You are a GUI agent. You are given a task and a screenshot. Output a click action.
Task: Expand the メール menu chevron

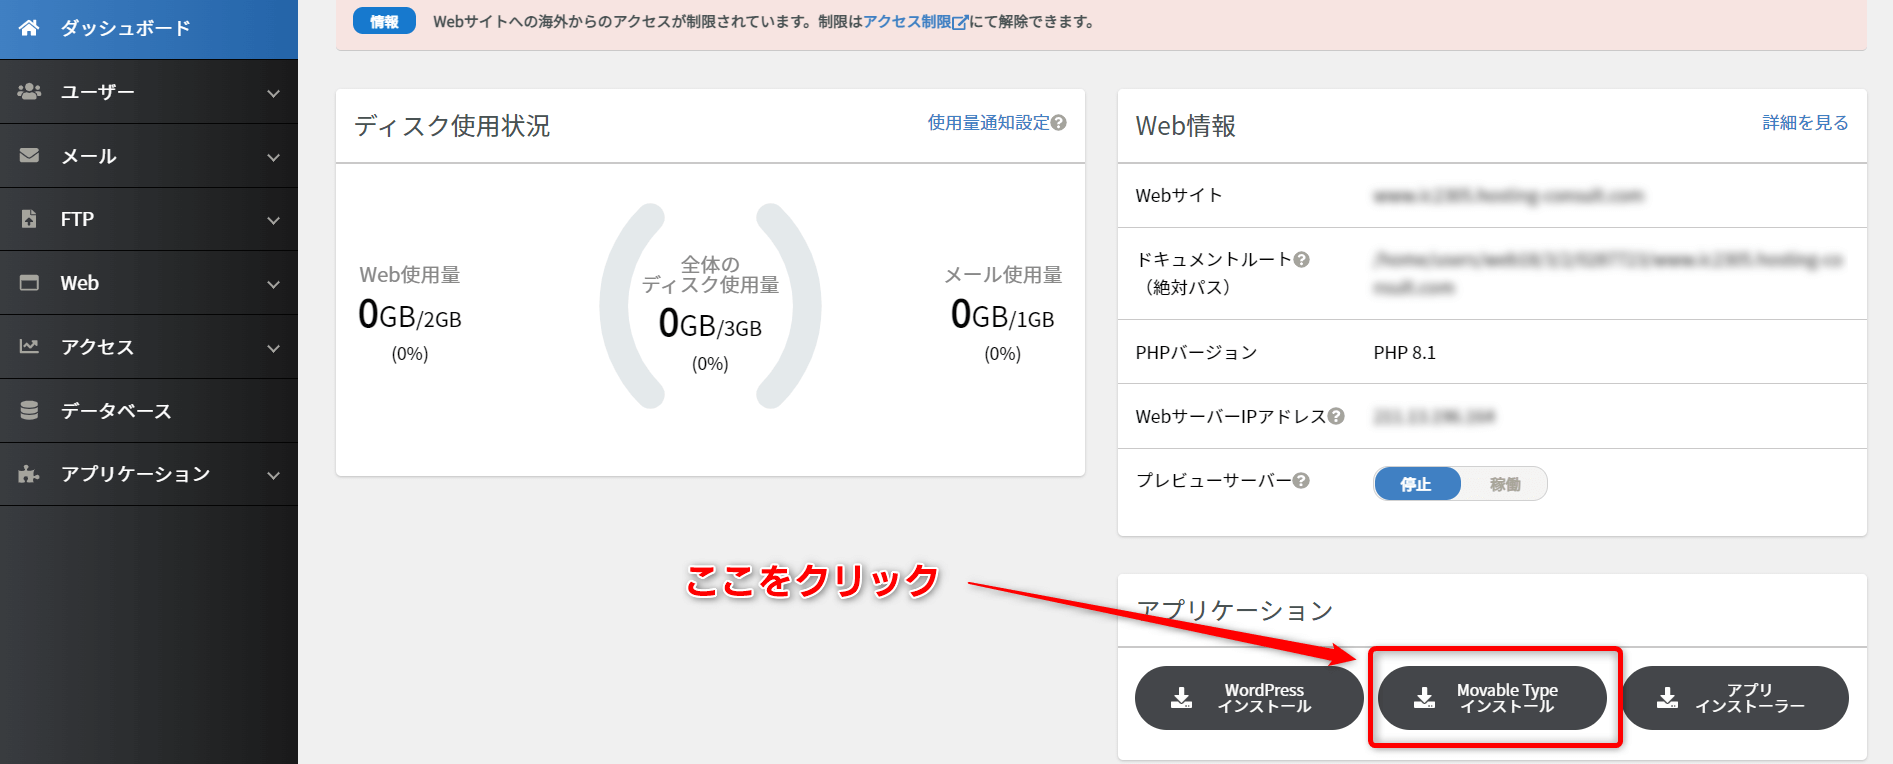273,157
